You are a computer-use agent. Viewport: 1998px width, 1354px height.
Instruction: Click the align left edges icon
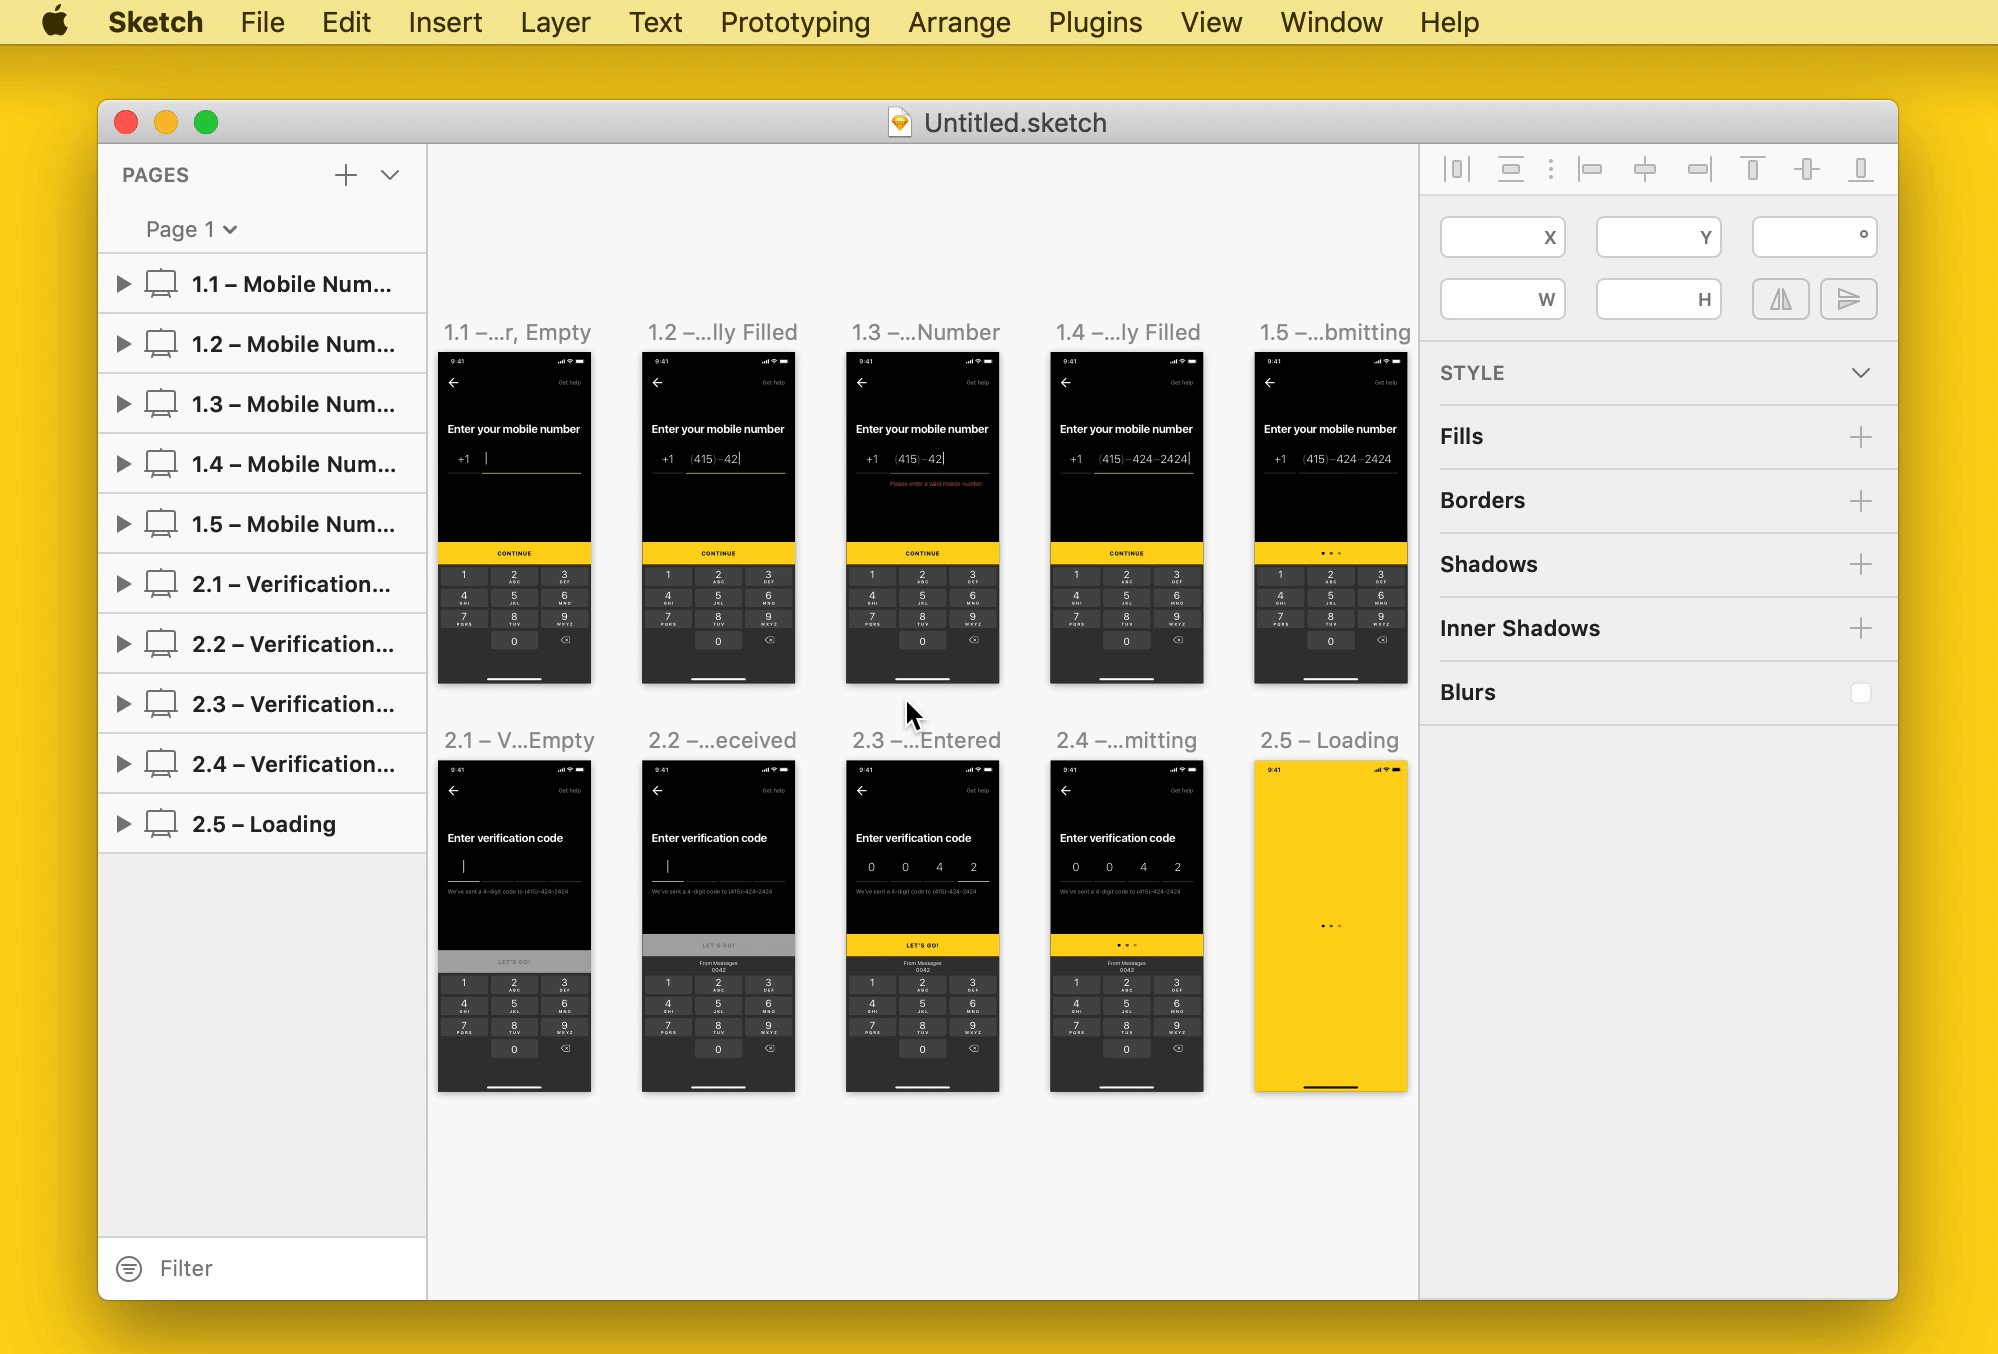1590,169
